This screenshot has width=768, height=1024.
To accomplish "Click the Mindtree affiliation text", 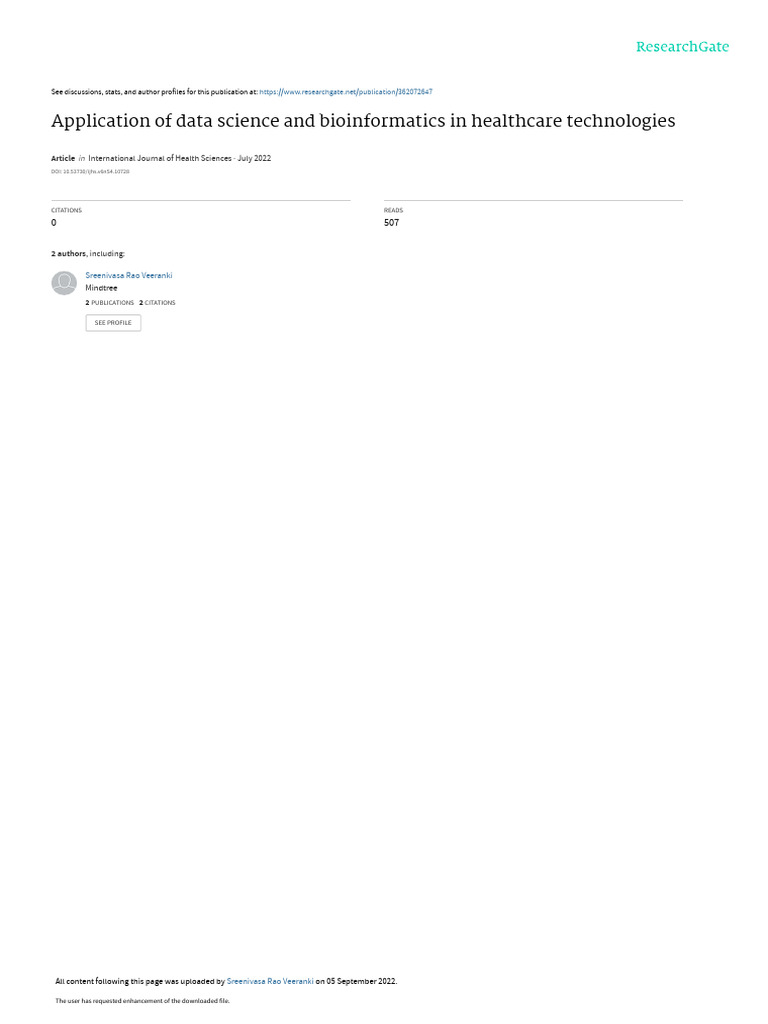I will pos(101,288).
